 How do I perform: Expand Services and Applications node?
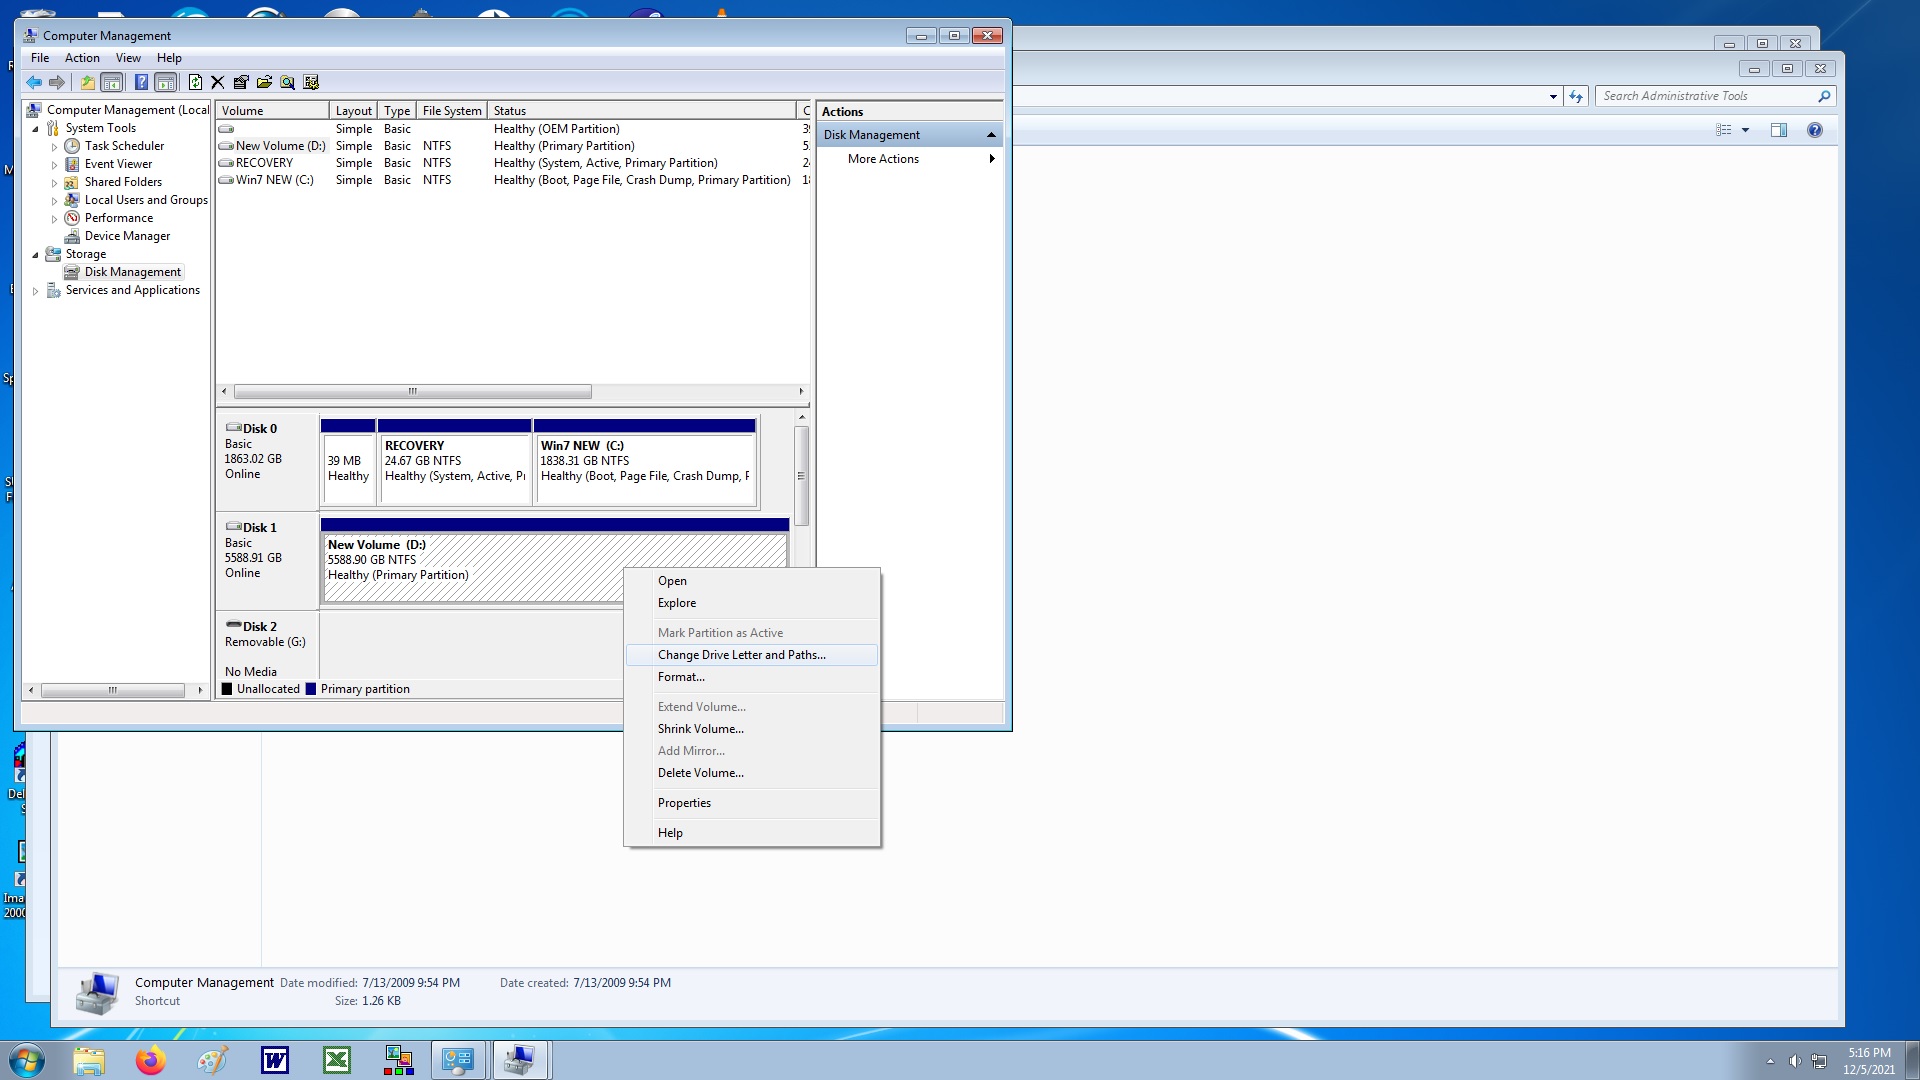click(35, 291)
